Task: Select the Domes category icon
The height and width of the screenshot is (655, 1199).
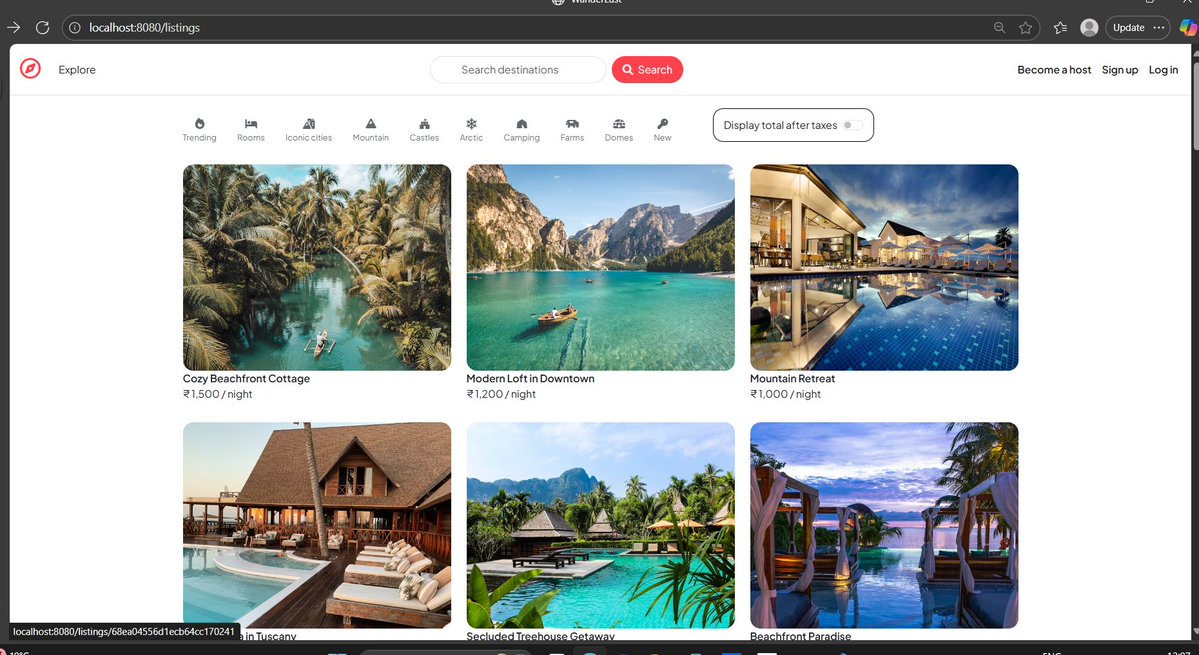Action: tap(618, 128)
